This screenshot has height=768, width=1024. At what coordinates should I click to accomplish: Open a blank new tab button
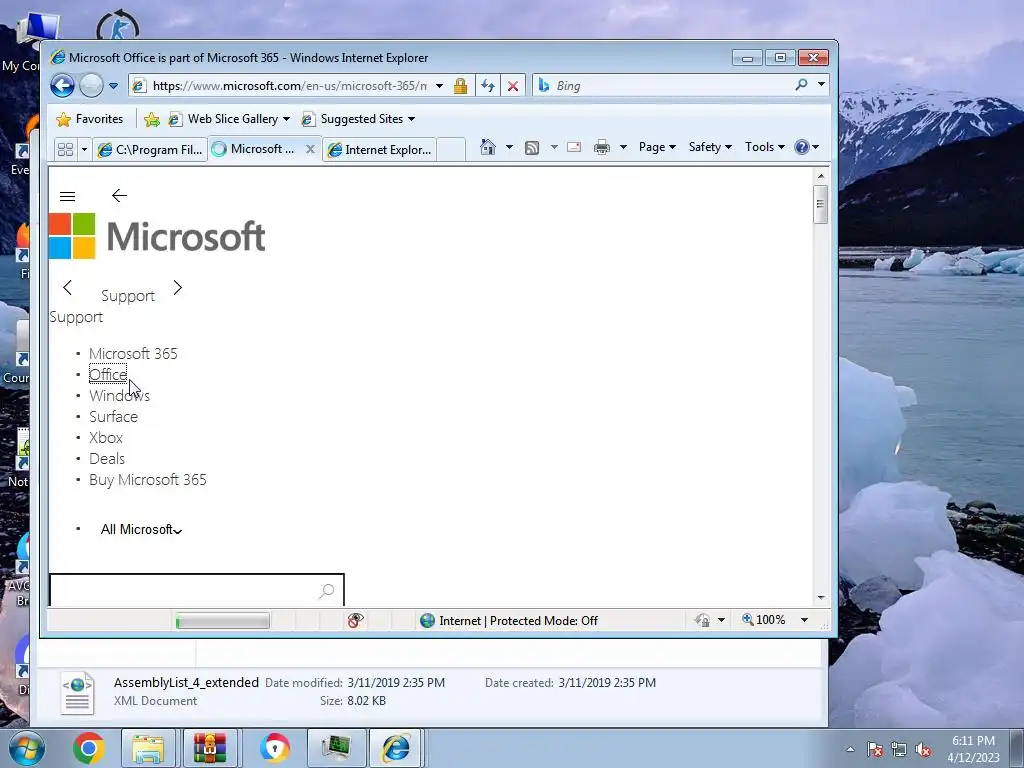451,150
